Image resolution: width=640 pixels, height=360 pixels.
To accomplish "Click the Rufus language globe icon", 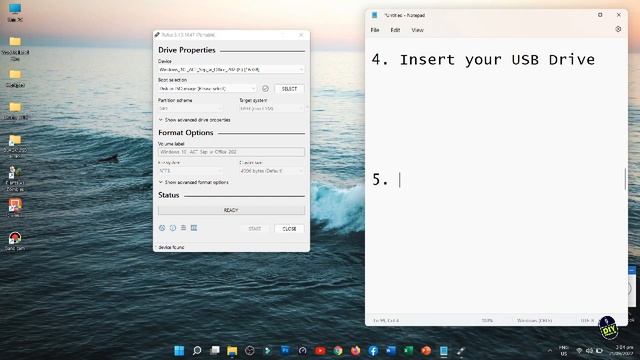I will coord(162,228).
